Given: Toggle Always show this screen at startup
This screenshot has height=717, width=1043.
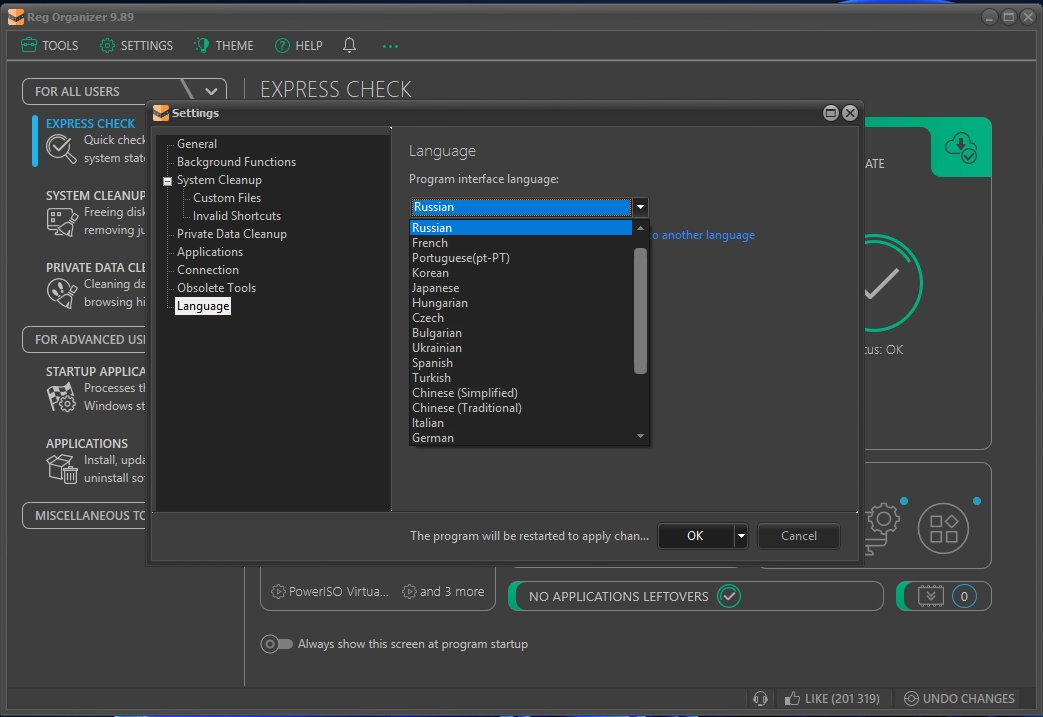Looking at the screenshot, I should 276,644.
